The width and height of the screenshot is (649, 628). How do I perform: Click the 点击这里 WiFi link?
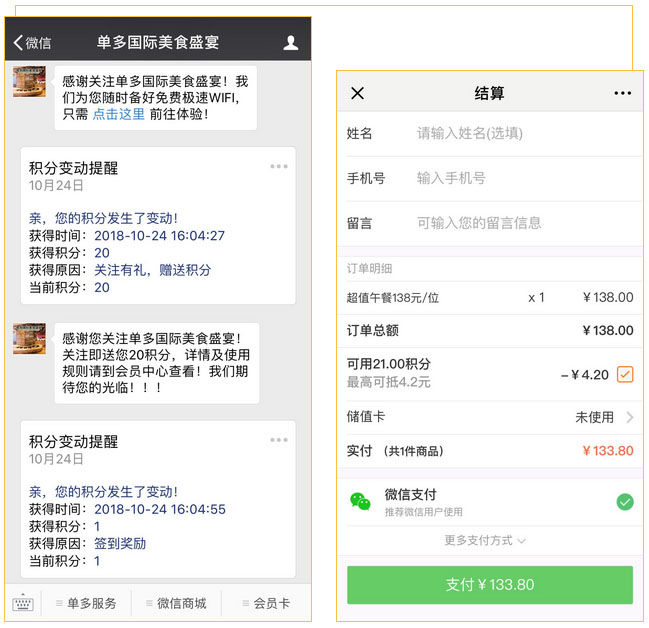point(119,114)
